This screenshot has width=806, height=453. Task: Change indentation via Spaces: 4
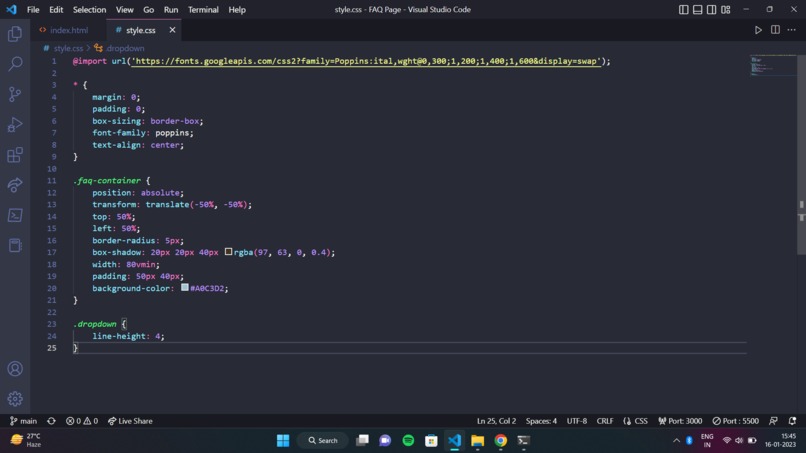click(541, 421)
